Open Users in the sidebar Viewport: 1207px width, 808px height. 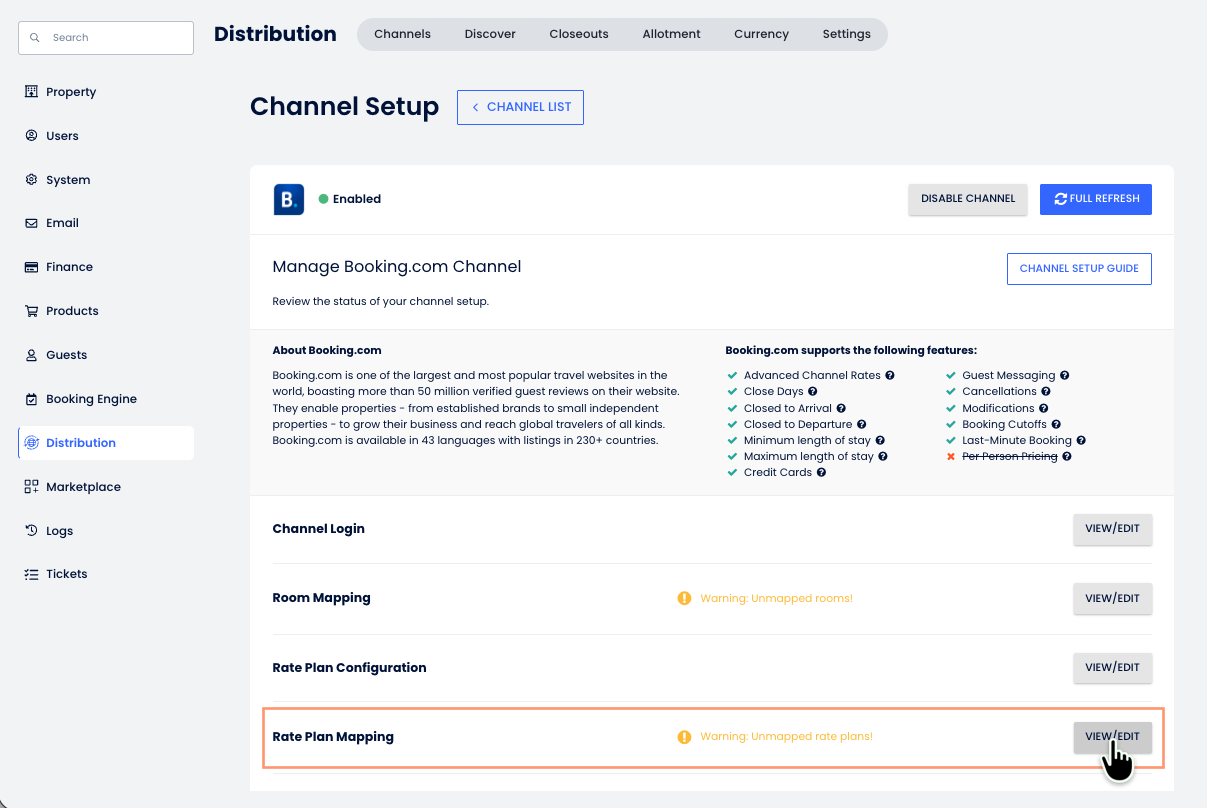pyautogui.click(x=106, y=136)
